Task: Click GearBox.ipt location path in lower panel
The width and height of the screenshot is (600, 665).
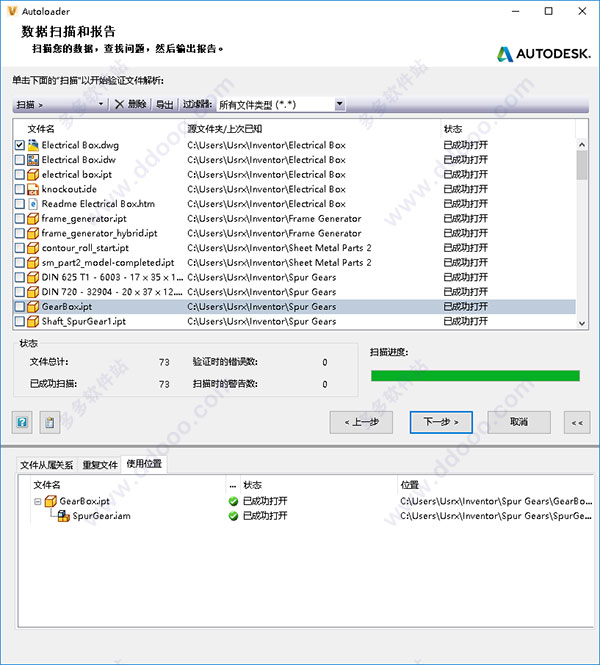Action: [496, 501]
